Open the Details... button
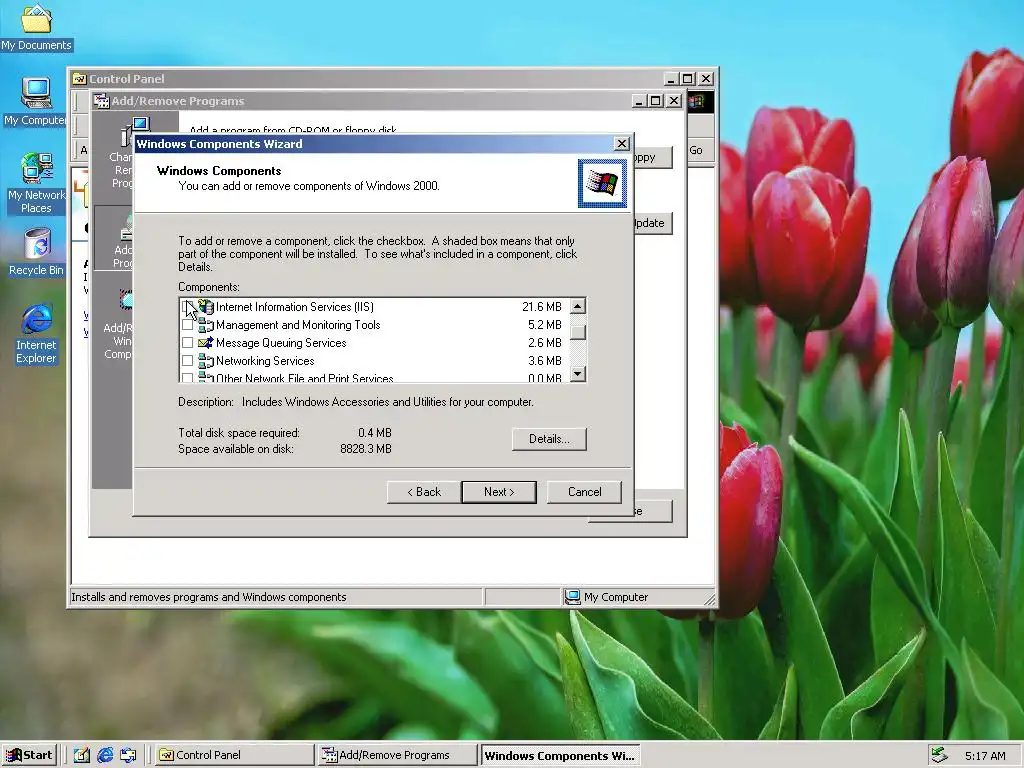1024x768 pixels. click(x=549, y=439)
